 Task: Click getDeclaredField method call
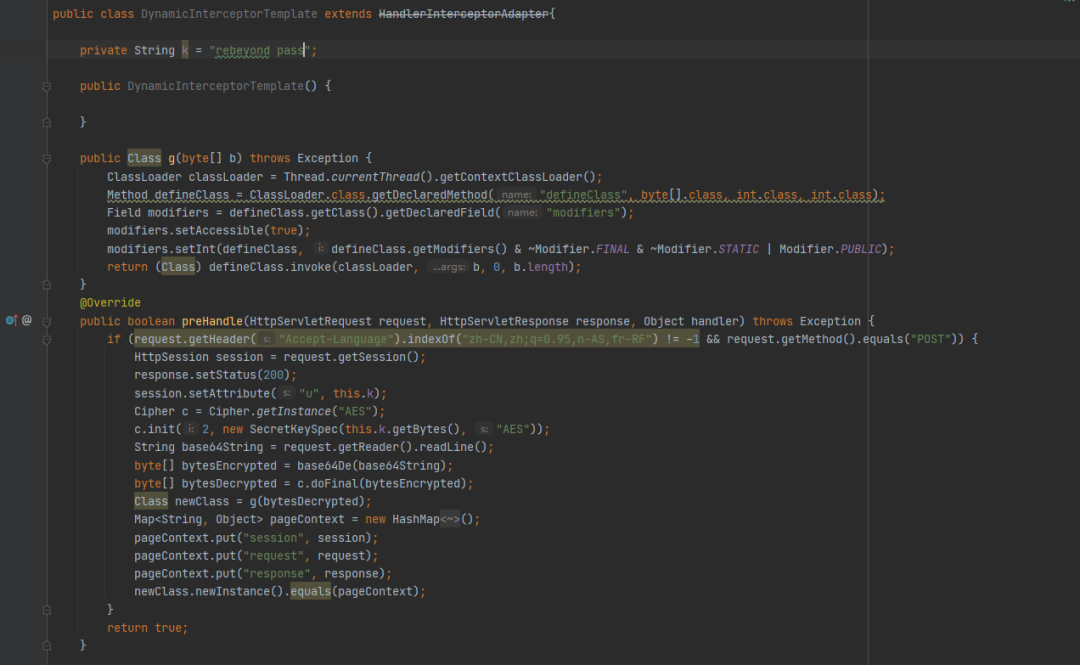pos(440,213)
